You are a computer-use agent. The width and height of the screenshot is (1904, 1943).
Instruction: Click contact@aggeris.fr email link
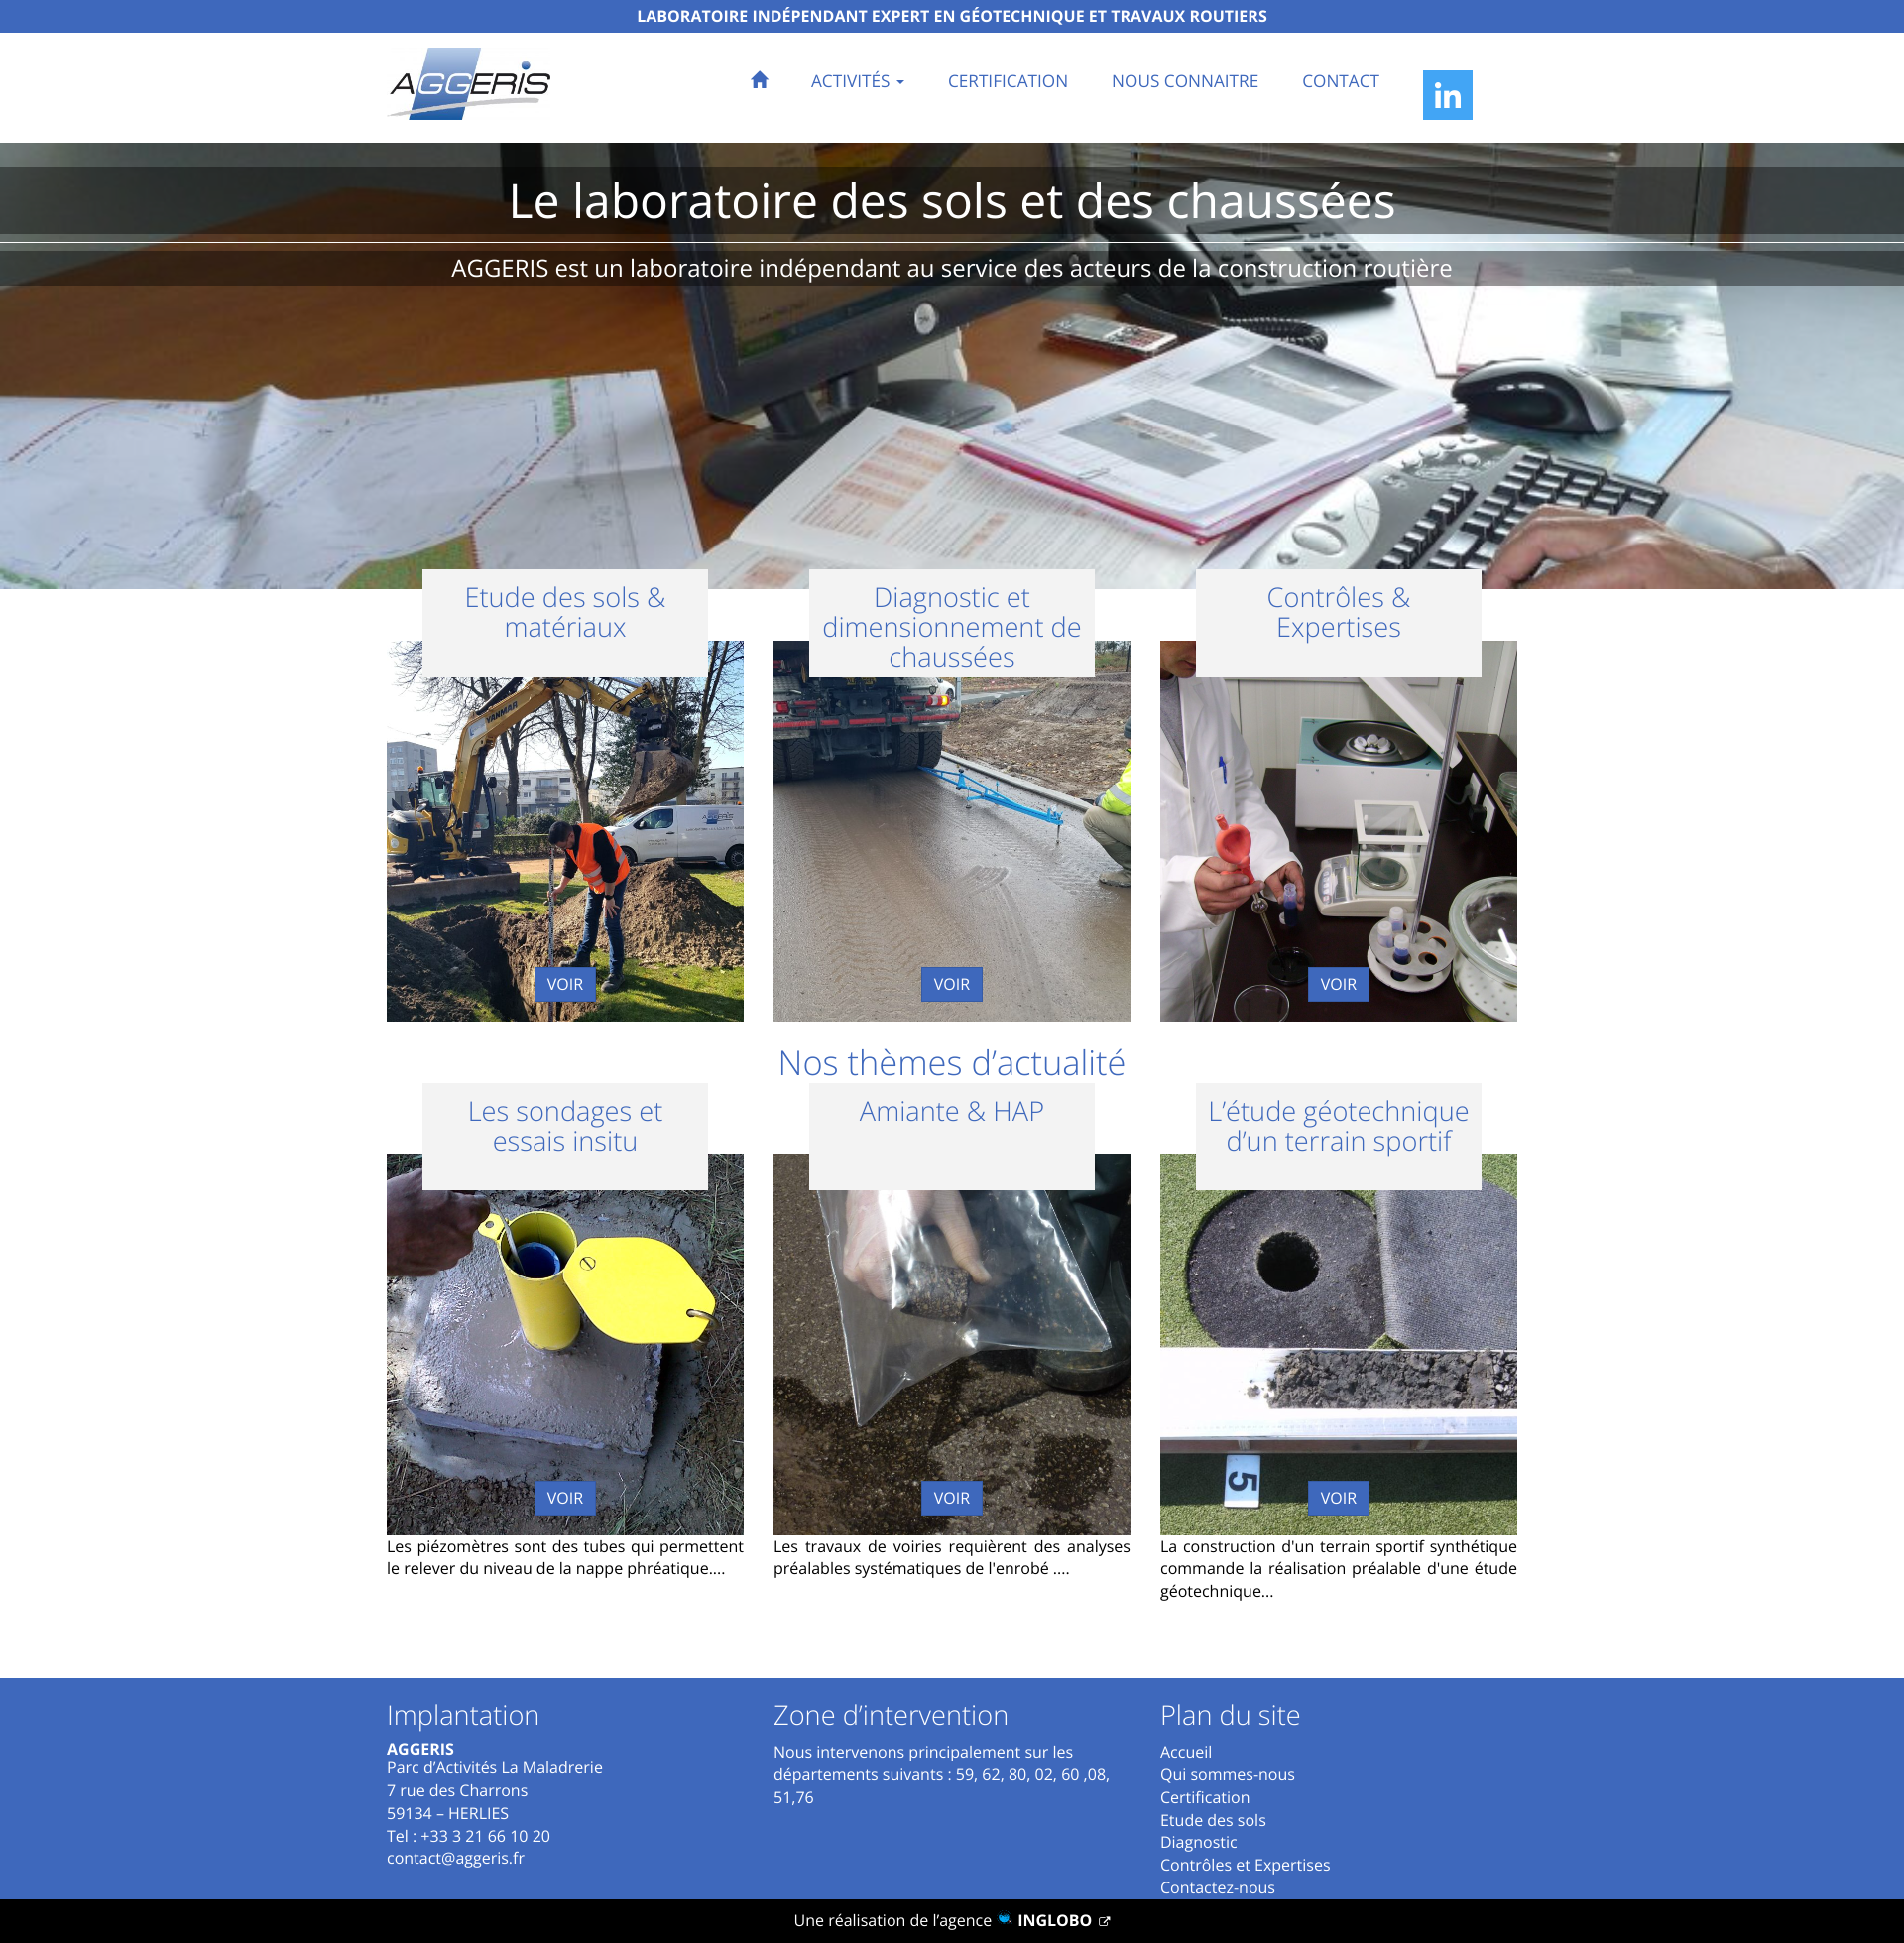[x=455, y=1858]
